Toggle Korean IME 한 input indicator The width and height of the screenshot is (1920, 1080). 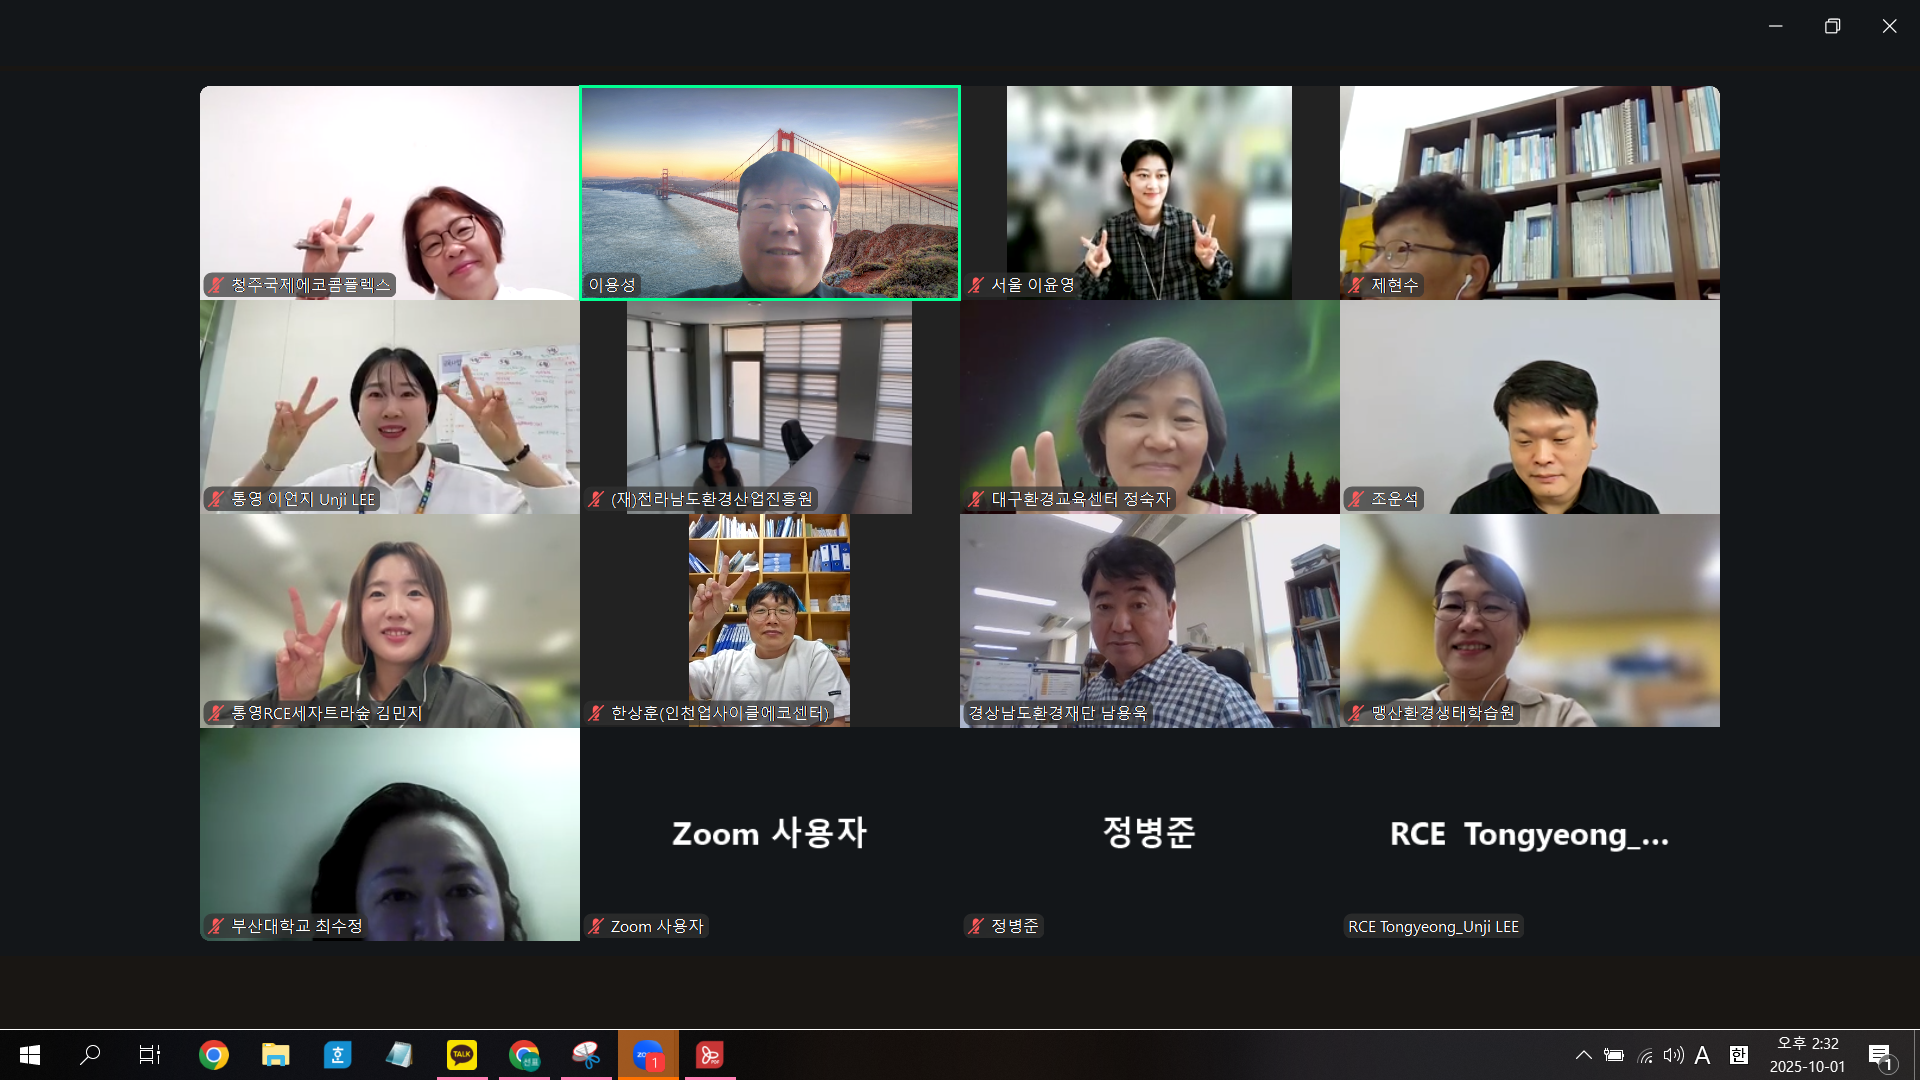click(x=1739, y=1055)
